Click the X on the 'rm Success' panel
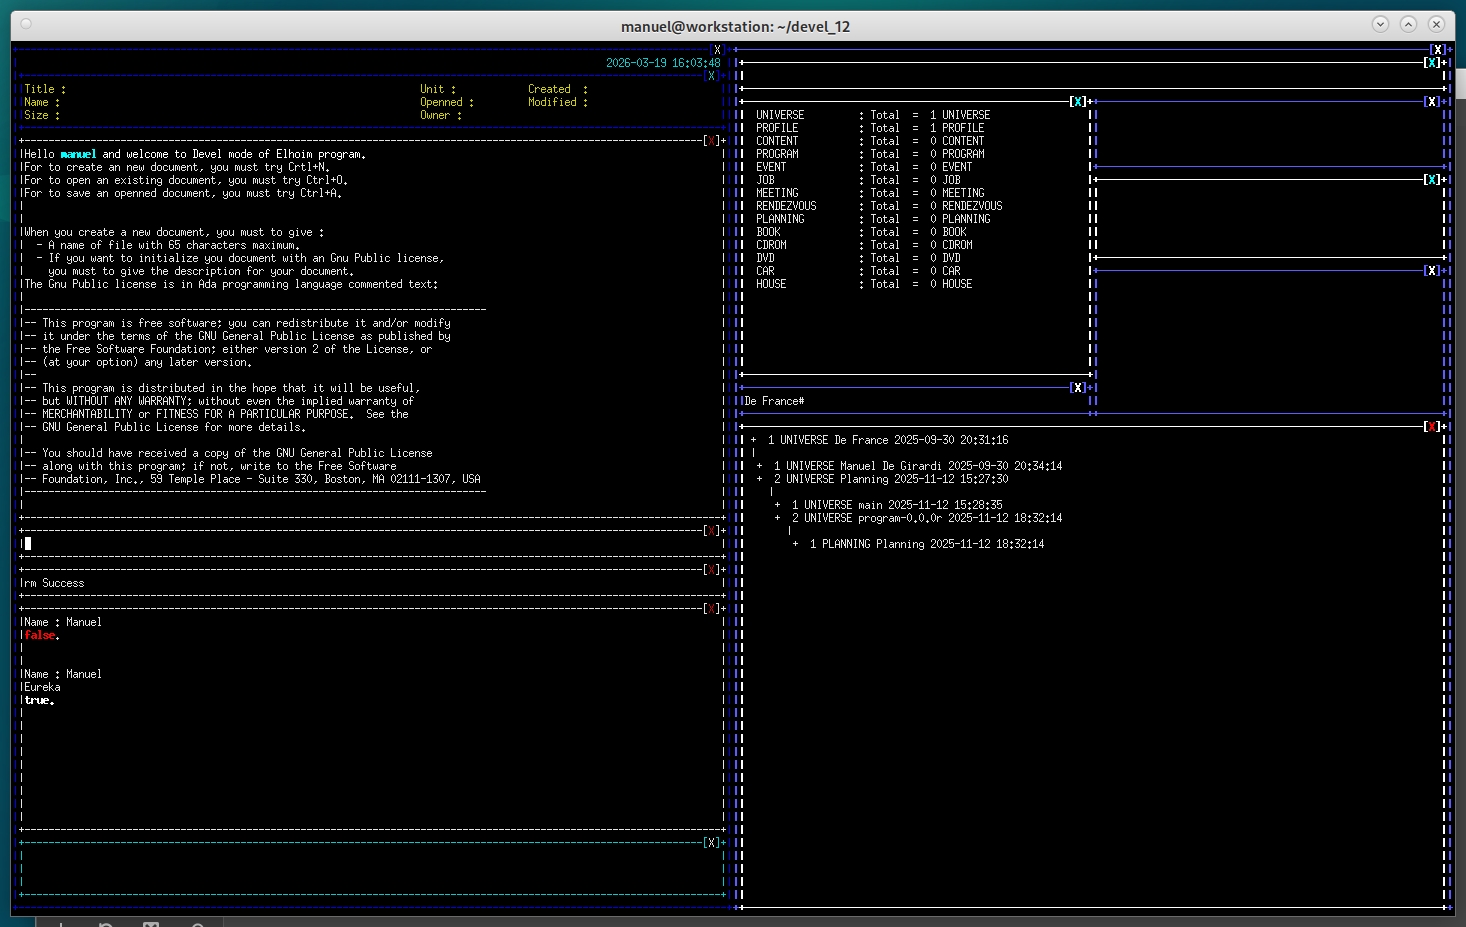The height and width of the screenshot is (927, 1466). (712, 570)
